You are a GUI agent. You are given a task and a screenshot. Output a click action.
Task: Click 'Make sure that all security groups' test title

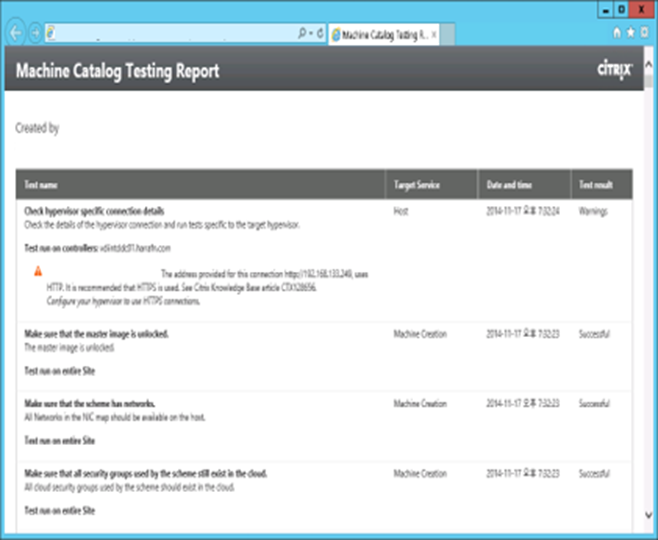pos(146,473)
